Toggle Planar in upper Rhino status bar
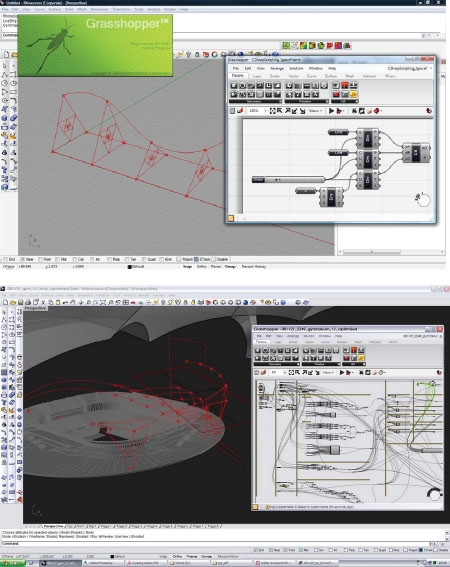 216,267
